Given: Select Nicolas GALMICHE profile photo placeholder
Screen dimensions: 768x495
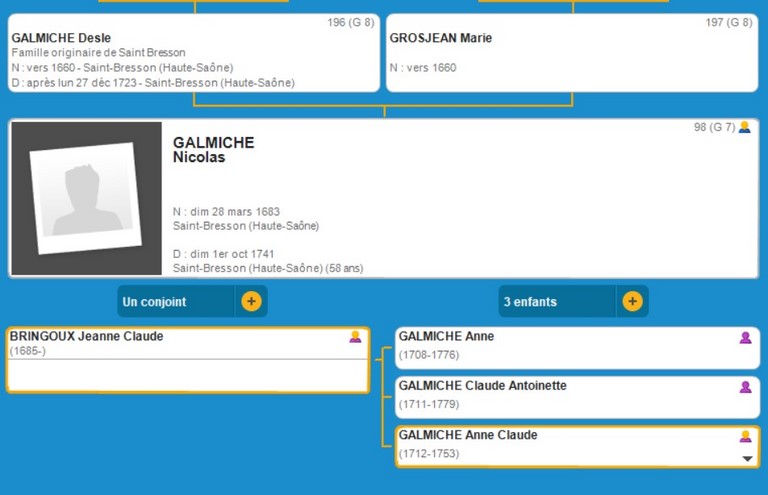Looking at the screenshot, I should [x=86, y=198].
